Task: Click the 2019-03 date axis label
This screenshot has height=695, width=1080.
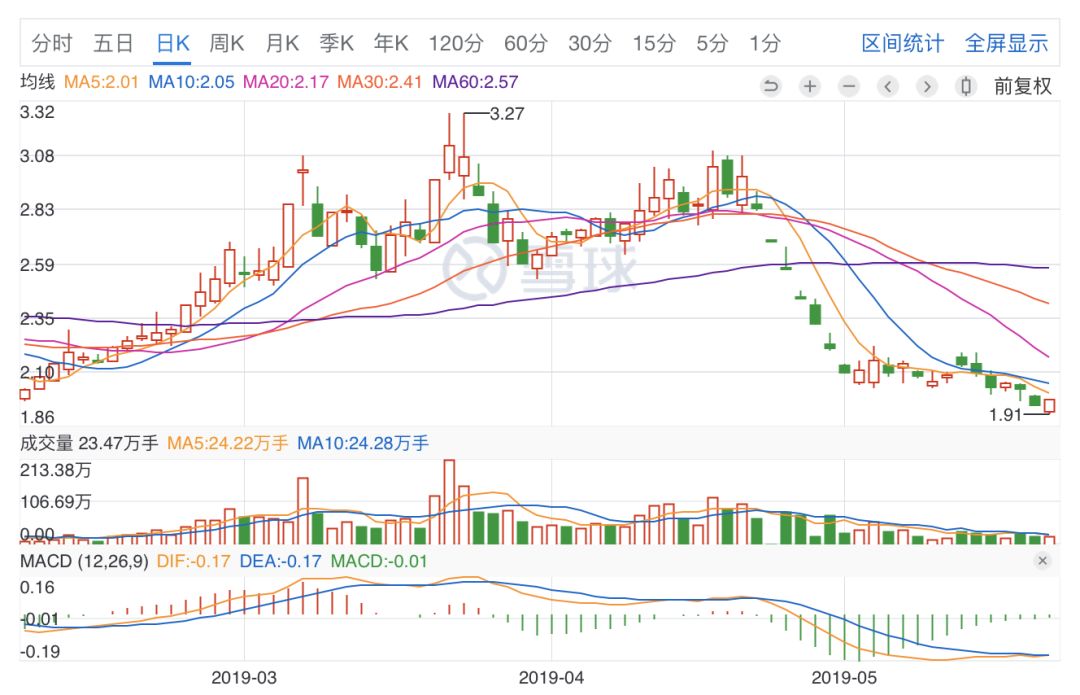Action: point(244,678)
